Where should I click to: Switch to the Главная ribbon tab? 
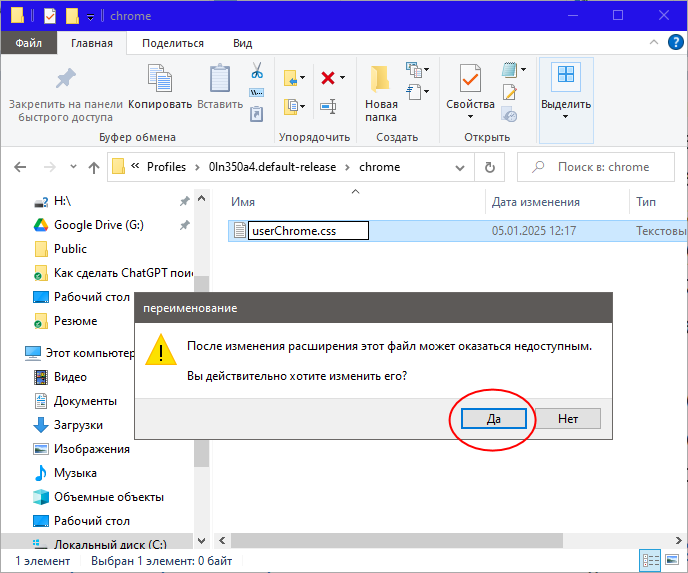[92, 43]
